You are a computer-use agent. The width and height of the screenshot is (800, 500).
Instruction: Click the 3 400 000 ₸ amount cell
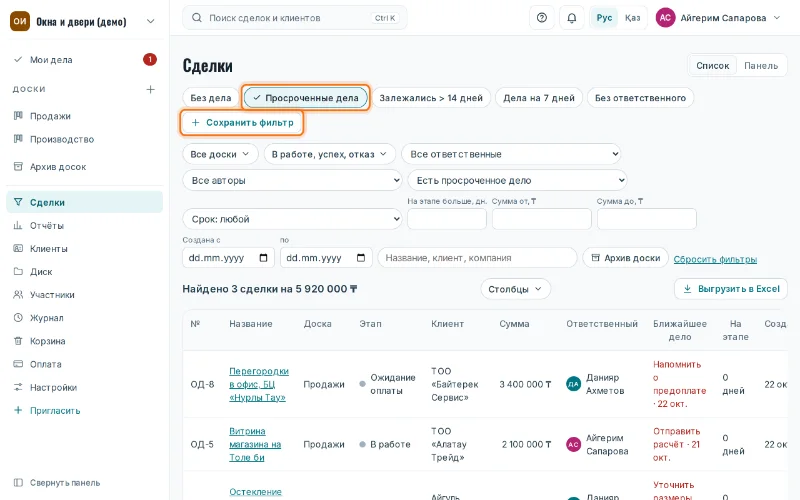coord(526,384)
